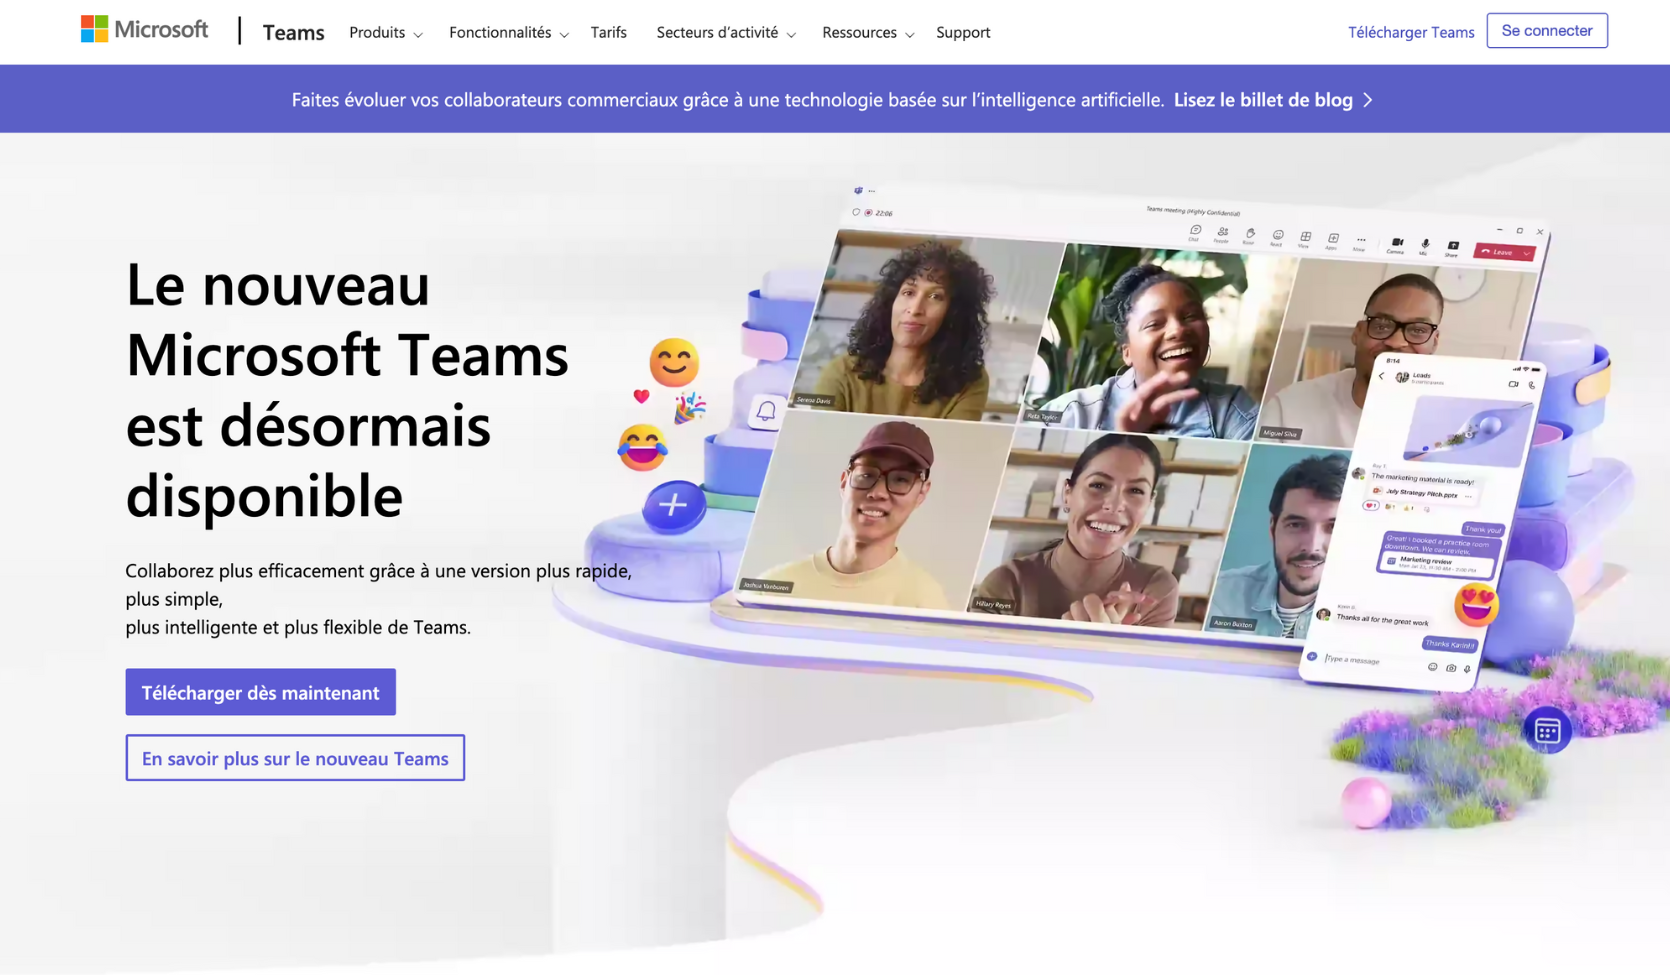Click the Télécharger Teams link in the header

(x=1411, y=32)
